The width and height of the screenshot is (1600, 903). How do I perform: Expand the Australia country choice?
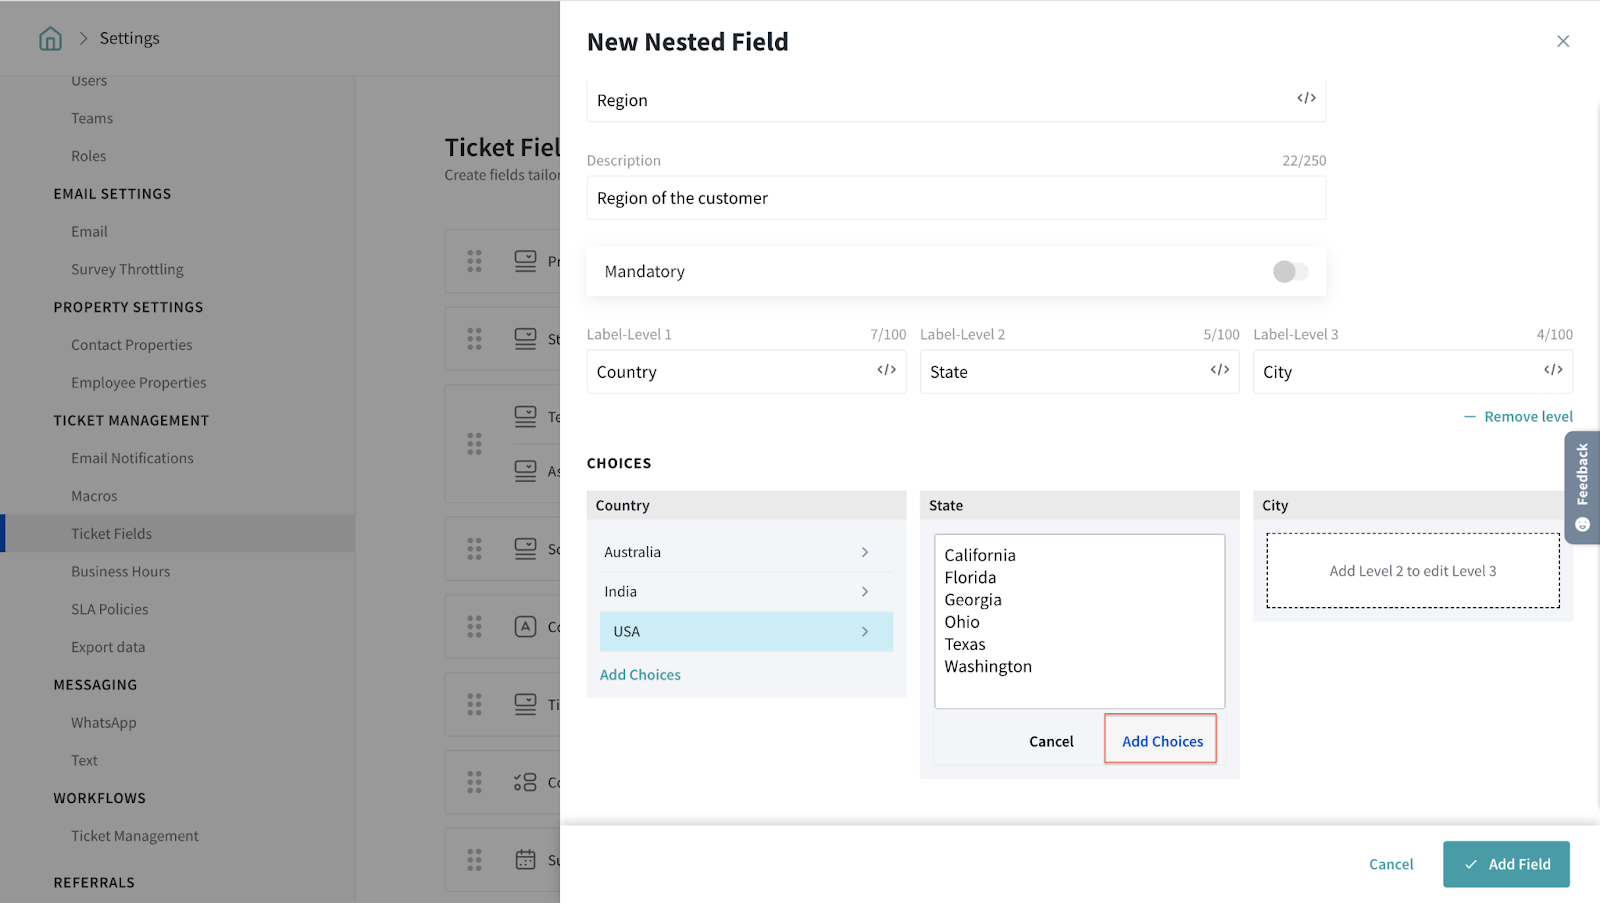[865, 552]
